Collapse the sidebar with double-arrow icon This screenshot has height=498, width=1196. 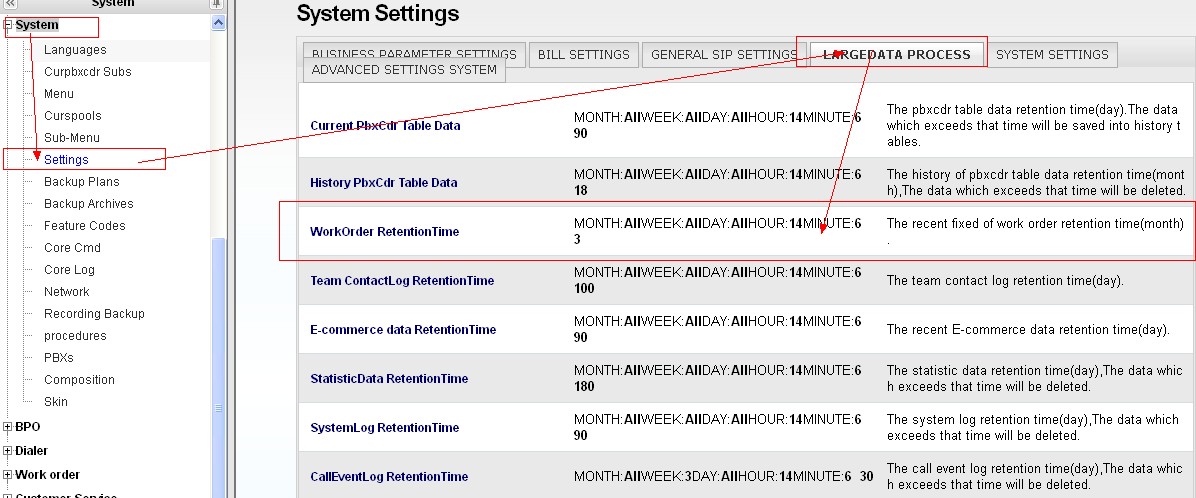click(x=11, y=4)
